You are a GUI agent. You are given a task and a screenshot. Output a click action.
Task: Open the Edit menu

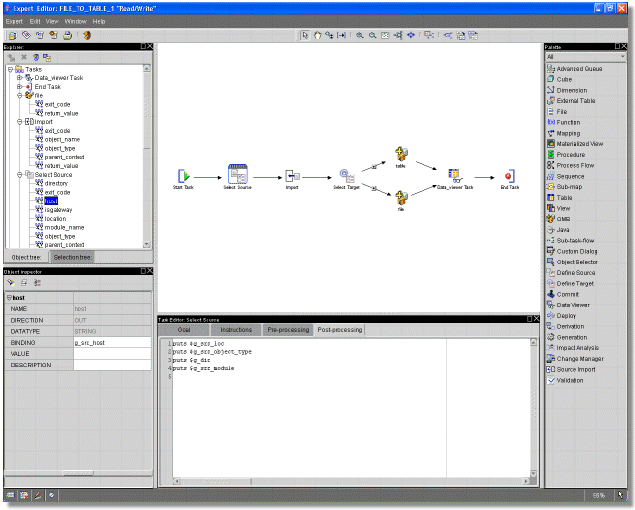coord(35,21)
